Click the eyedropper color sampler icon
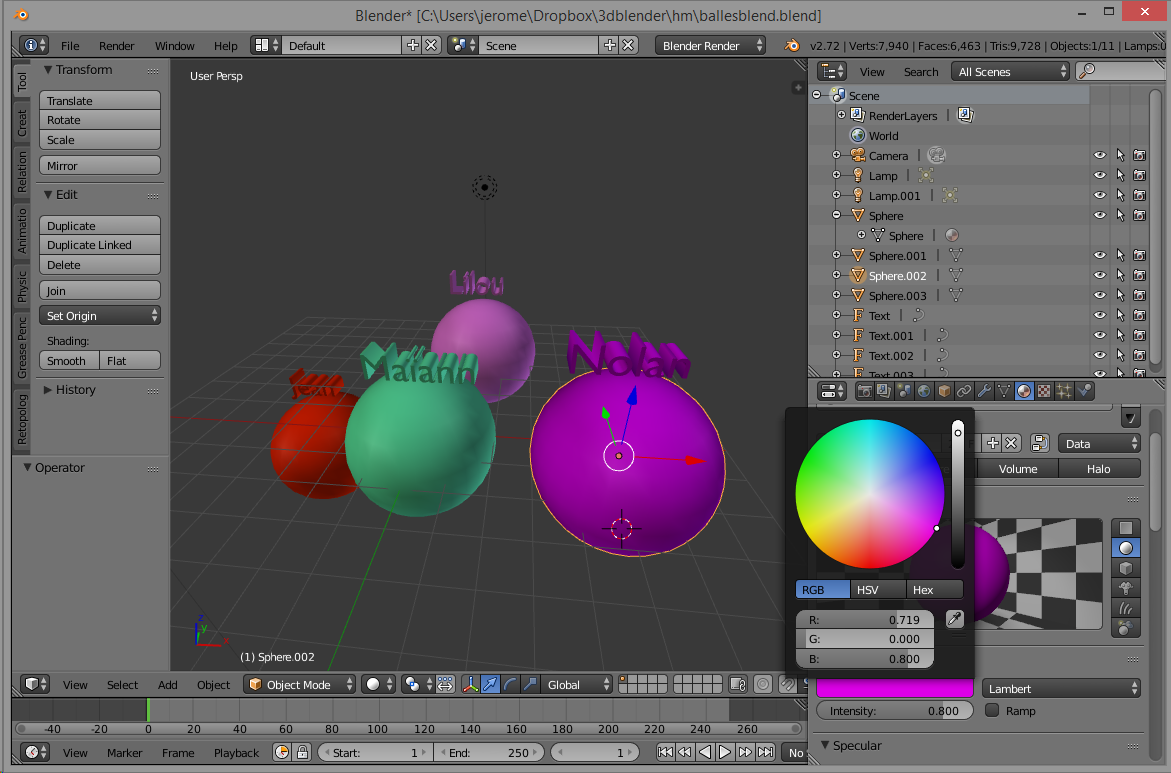 [x=953, y=619]
